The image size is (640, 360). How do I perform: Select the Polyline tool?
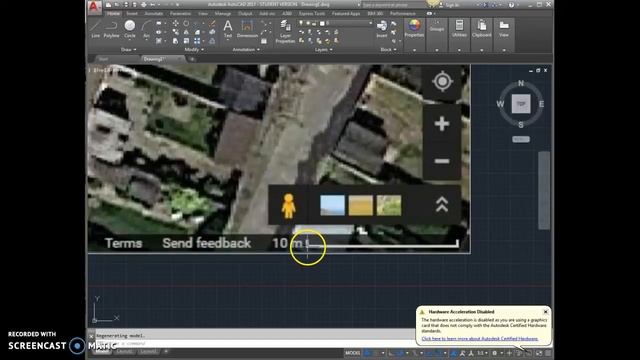pos(111,29)
